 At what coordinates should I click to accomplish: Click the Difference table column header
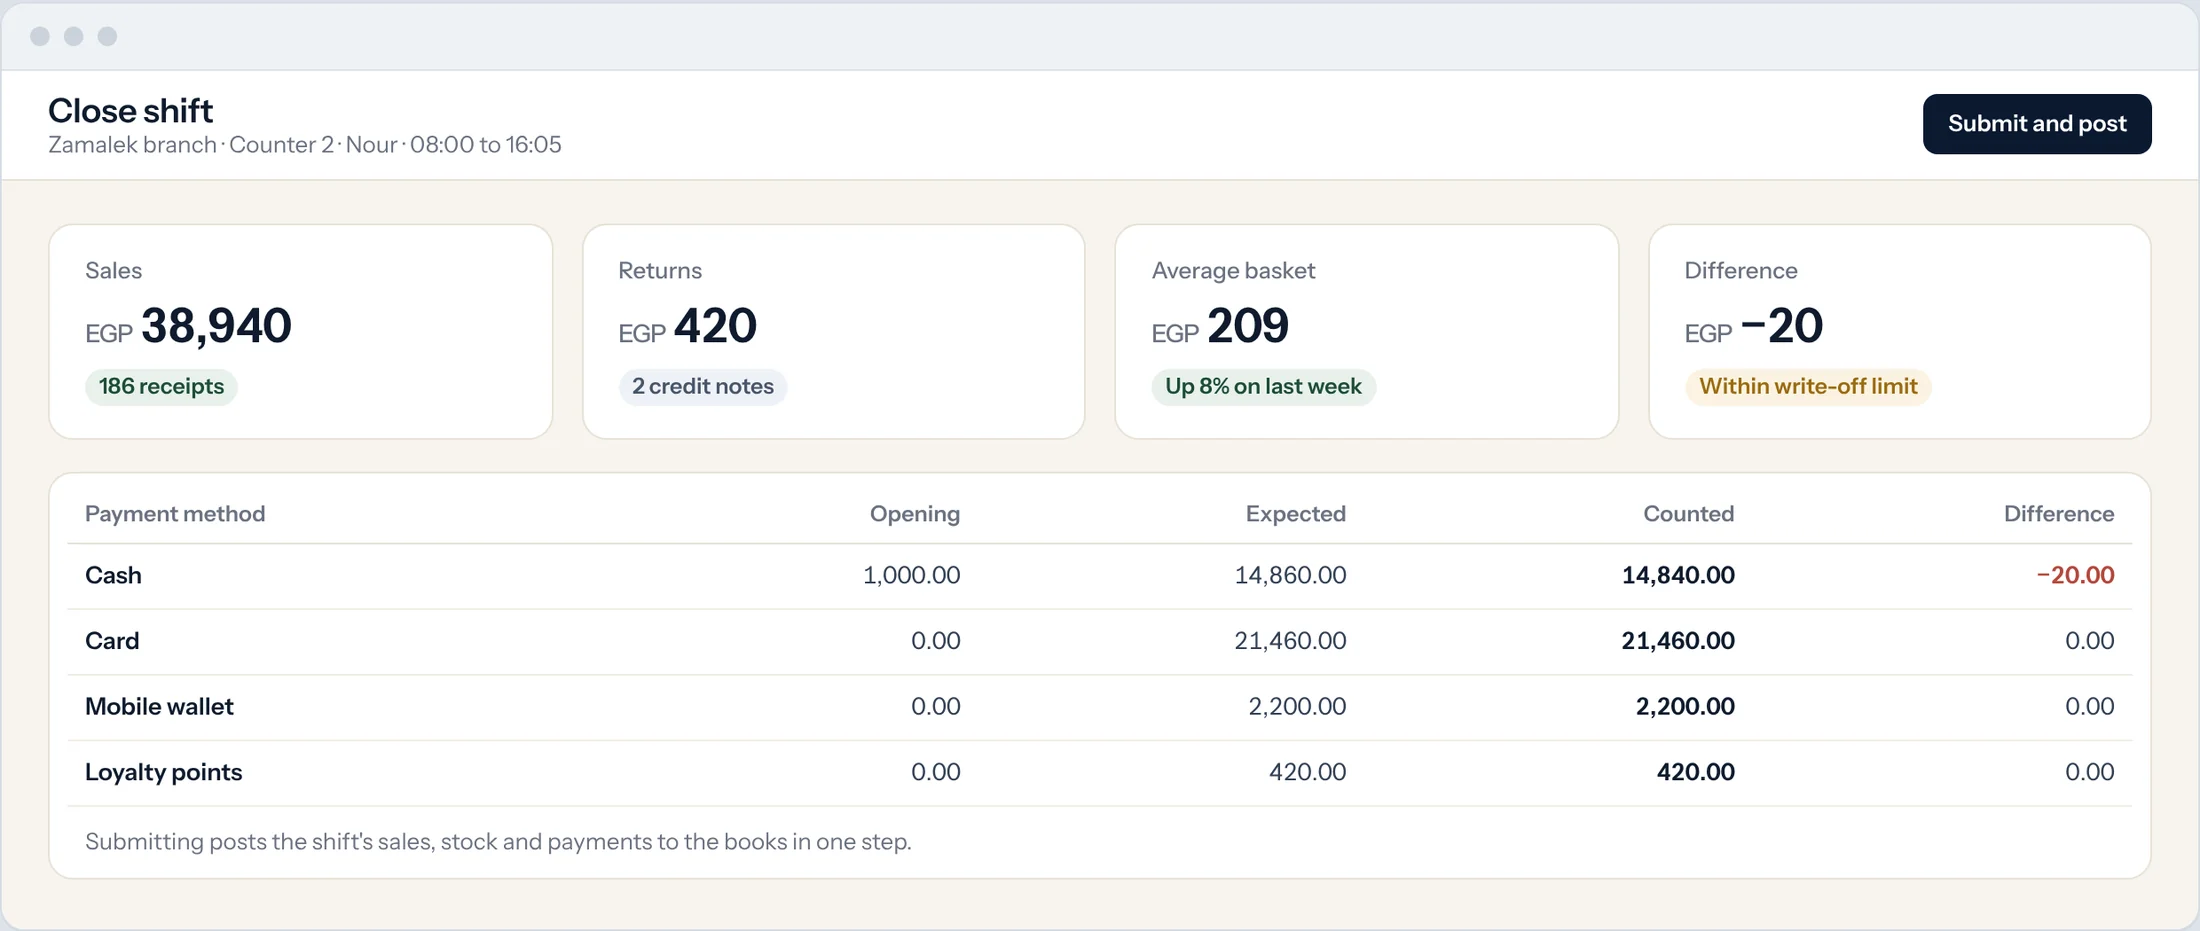(2058, 514)
